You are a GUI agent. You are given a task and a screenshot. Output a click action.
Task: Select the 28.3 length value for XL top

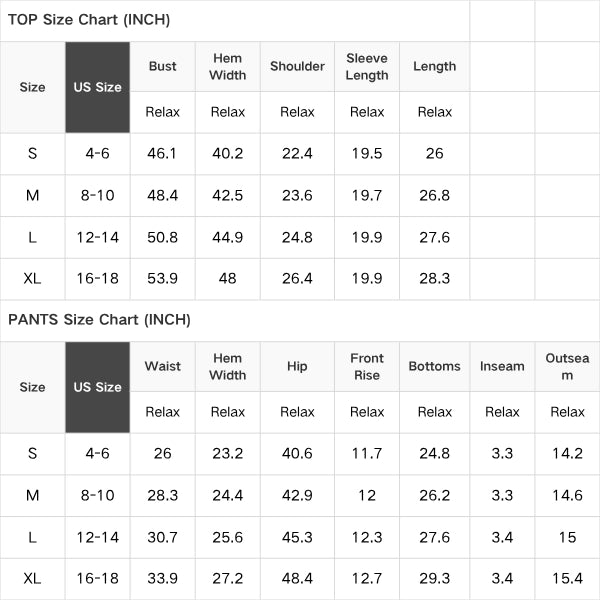434,278
